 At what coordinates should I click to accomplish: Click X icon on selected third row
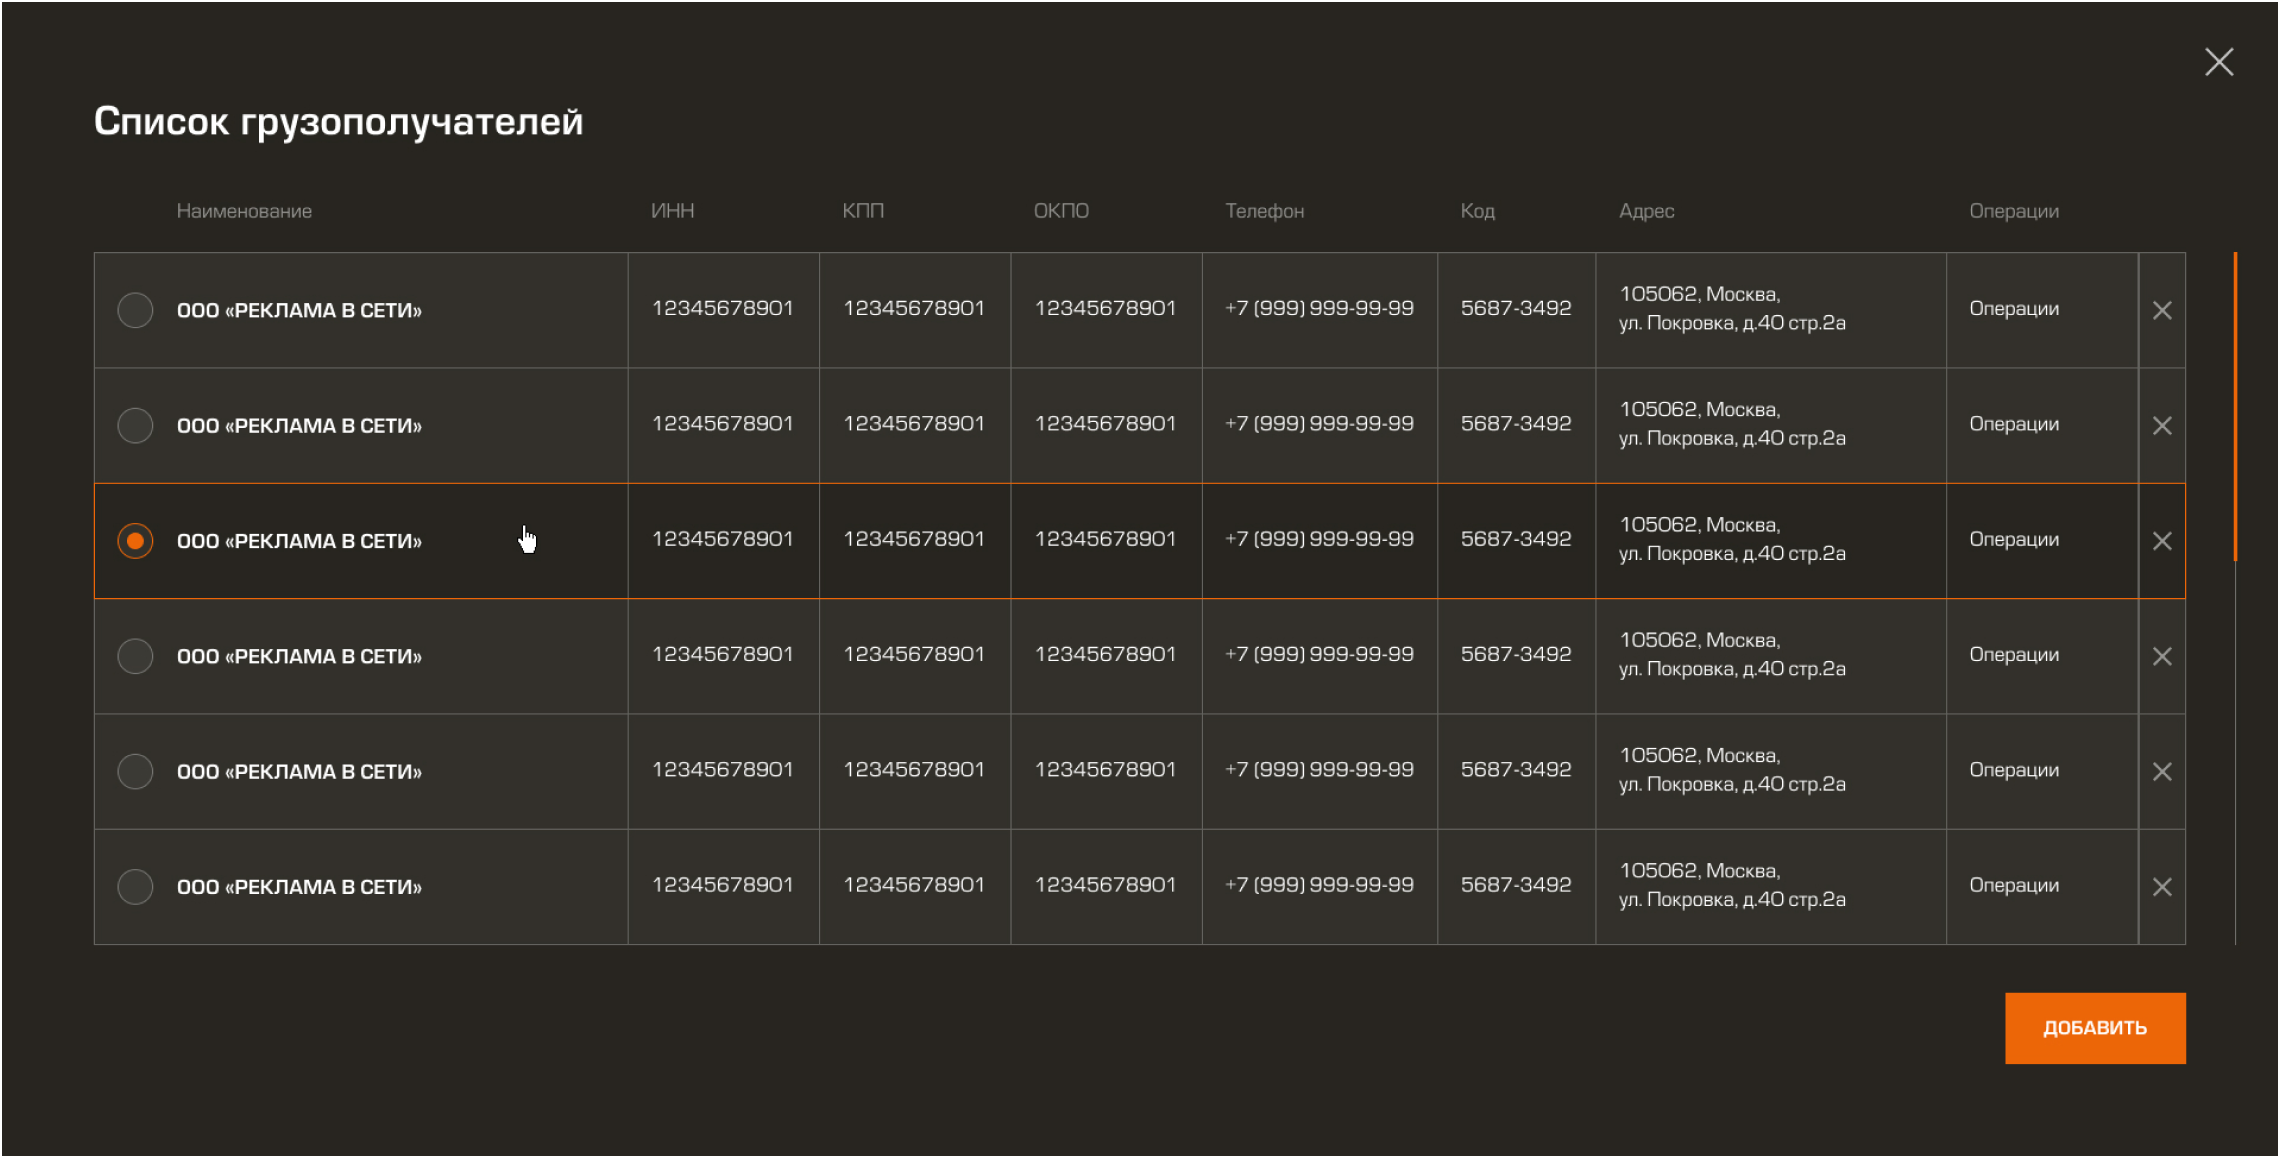(2161, 541)
